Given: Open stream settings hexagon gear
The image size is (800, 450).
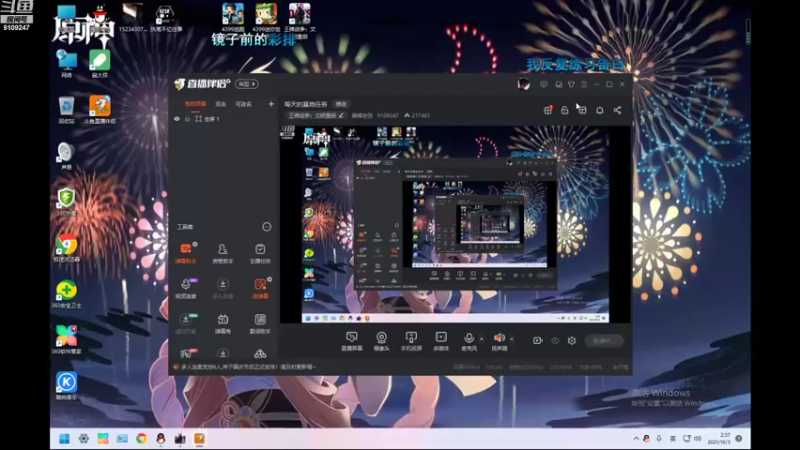Looking at the screenshot, I should pyautogui.click(x=572, y=340).
